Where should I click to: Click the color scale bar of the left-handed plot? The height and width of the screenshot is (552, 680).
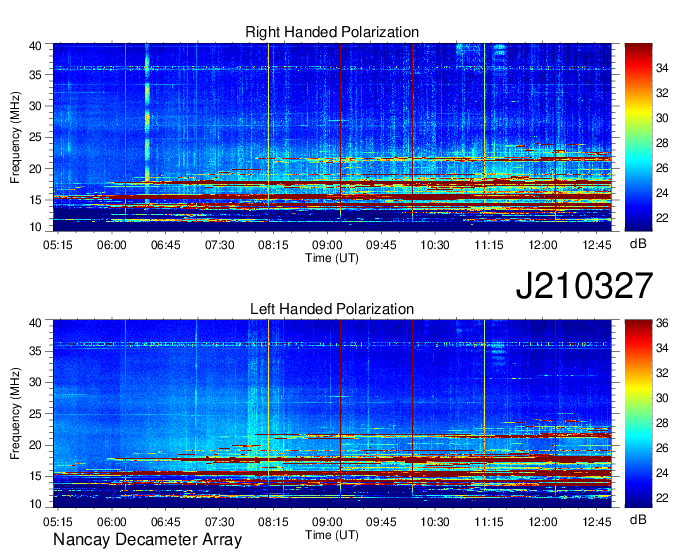(638, 413)
